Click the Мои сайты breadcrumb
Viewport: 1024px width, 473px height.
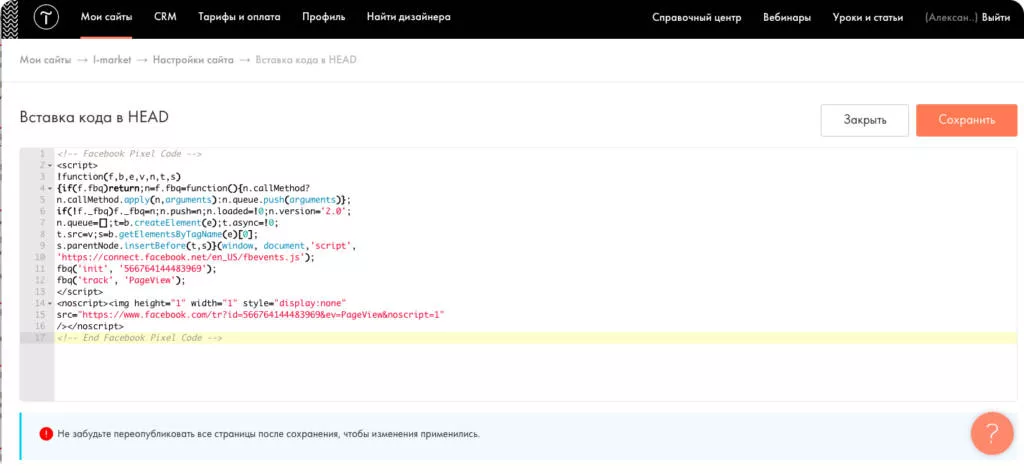pyautogui.click(x=45, y=60)
